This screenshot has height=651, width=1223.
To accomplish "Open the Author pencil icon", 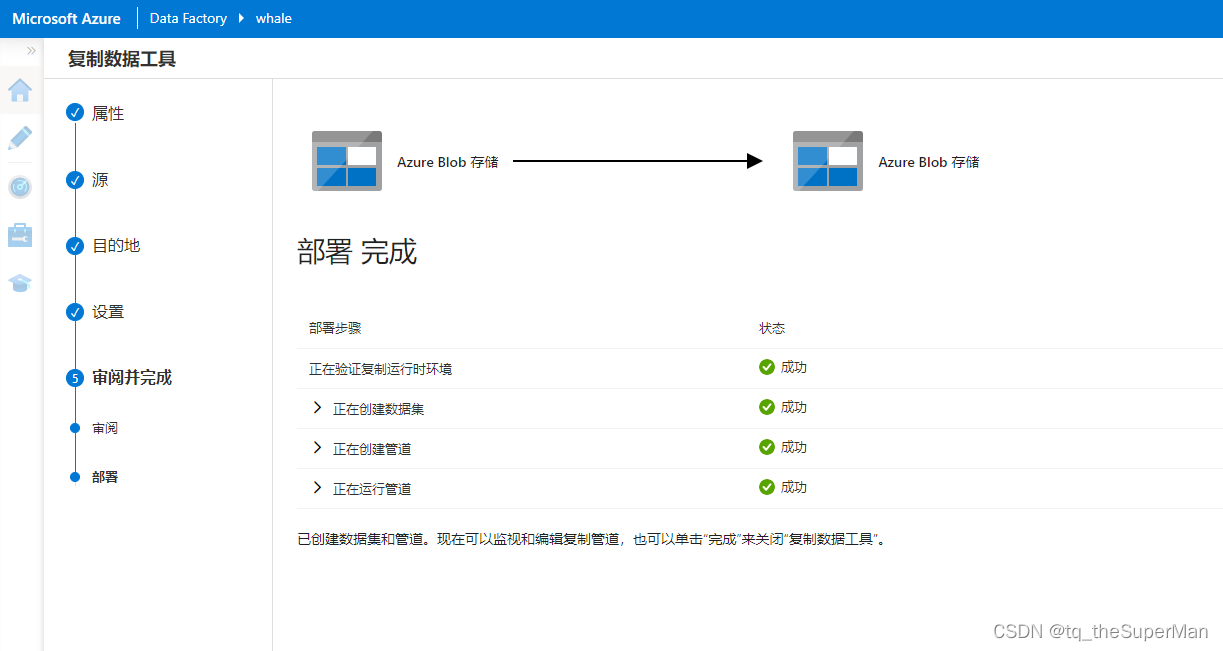I will tap(20, 138).
